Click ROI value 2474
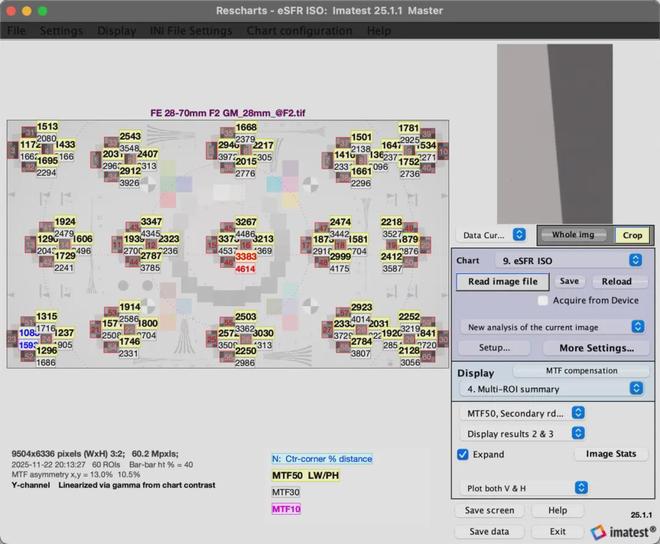Image resolution: width=660 pixels, height=544 pixels. (340, 221)
